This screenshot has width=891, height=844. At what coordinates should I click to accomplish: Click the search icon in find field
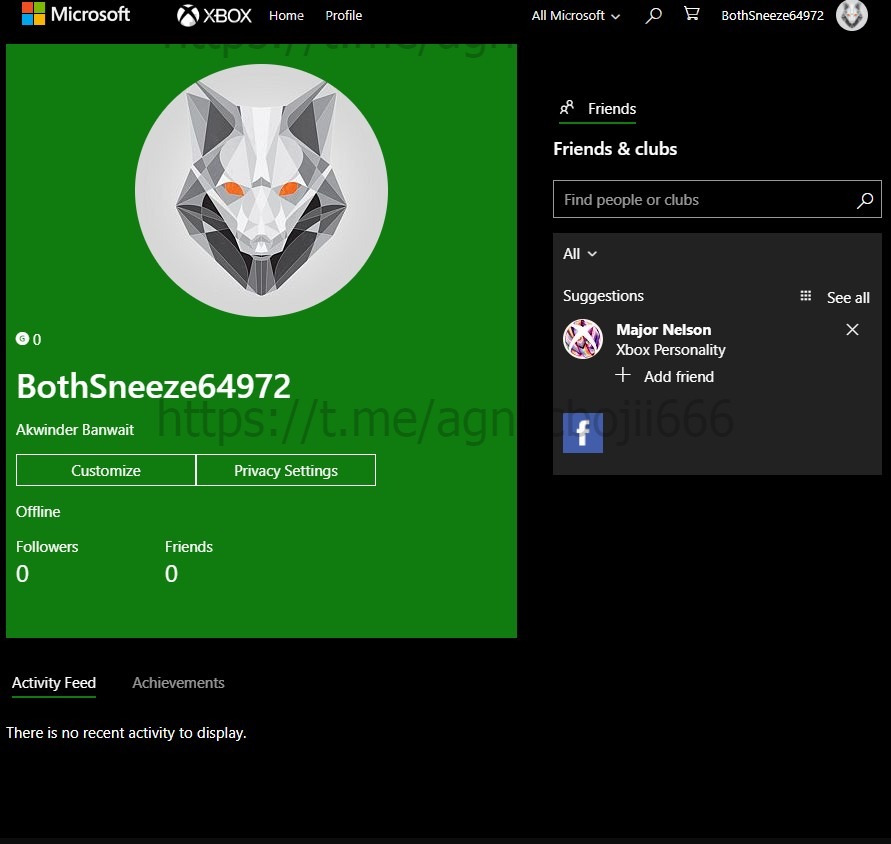coord(865,199)
